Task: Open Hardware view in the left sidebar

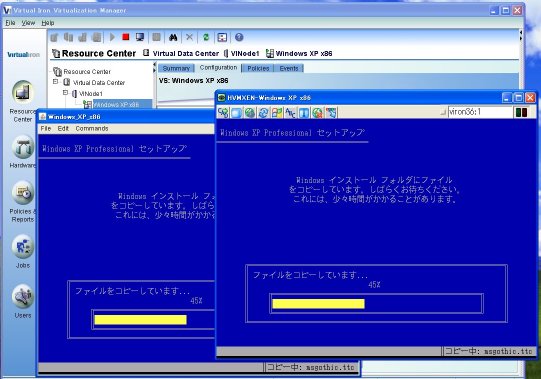Action: point(23,152)
